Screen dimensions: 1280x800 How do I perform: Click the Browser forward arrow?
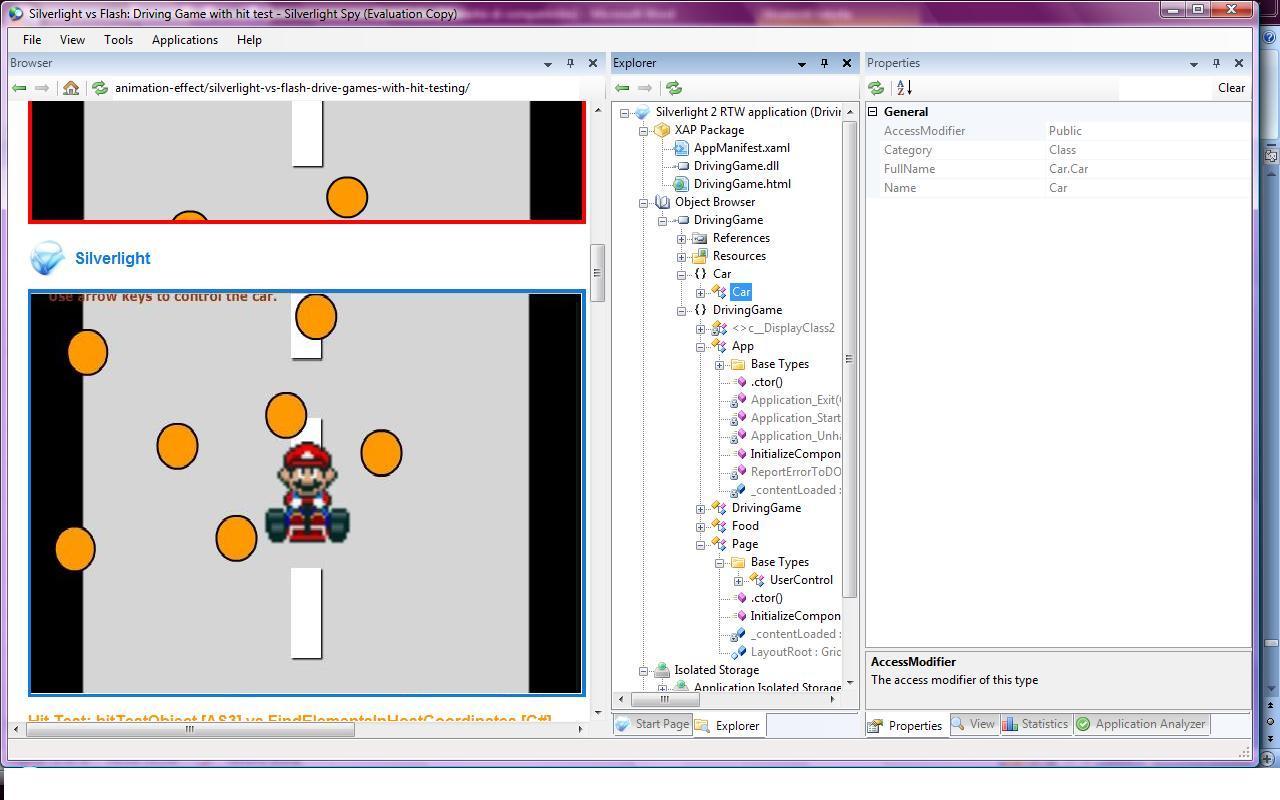point(41,88)
